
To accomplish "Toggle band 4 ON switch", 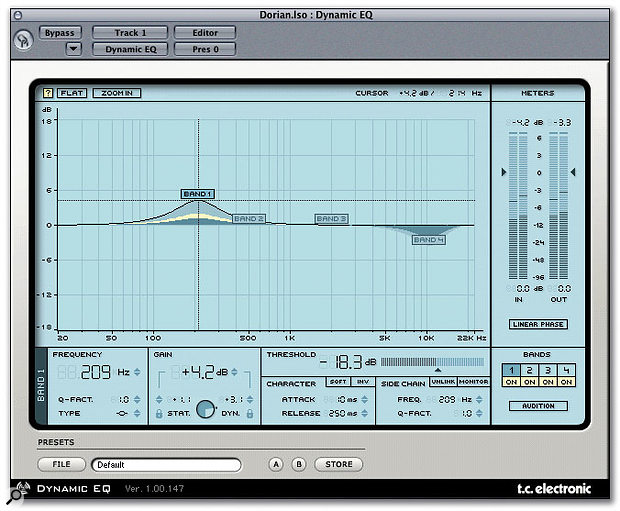I will coord(566,382).
